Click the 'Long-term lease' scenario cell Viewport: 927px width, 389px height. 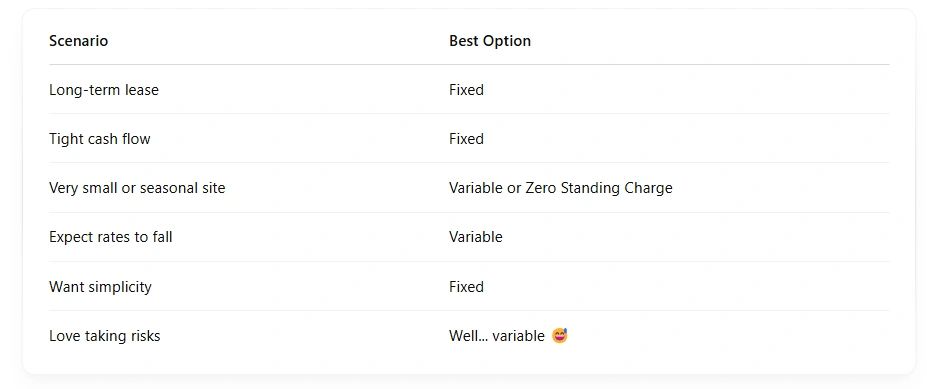pyautogui.click(x=103, y=90)
